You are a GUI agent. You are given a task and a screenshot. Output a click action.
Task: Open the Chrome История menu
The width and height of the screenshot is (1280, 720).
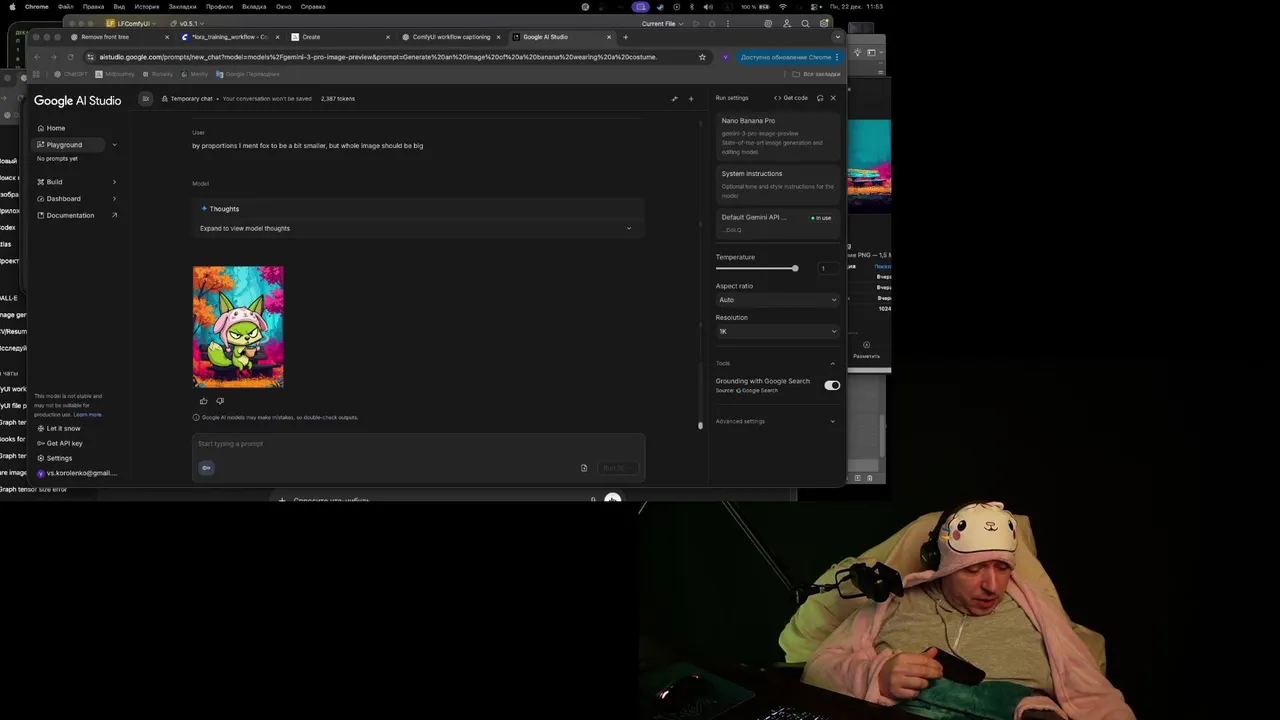pyautogui.click(x=147, y=7)
